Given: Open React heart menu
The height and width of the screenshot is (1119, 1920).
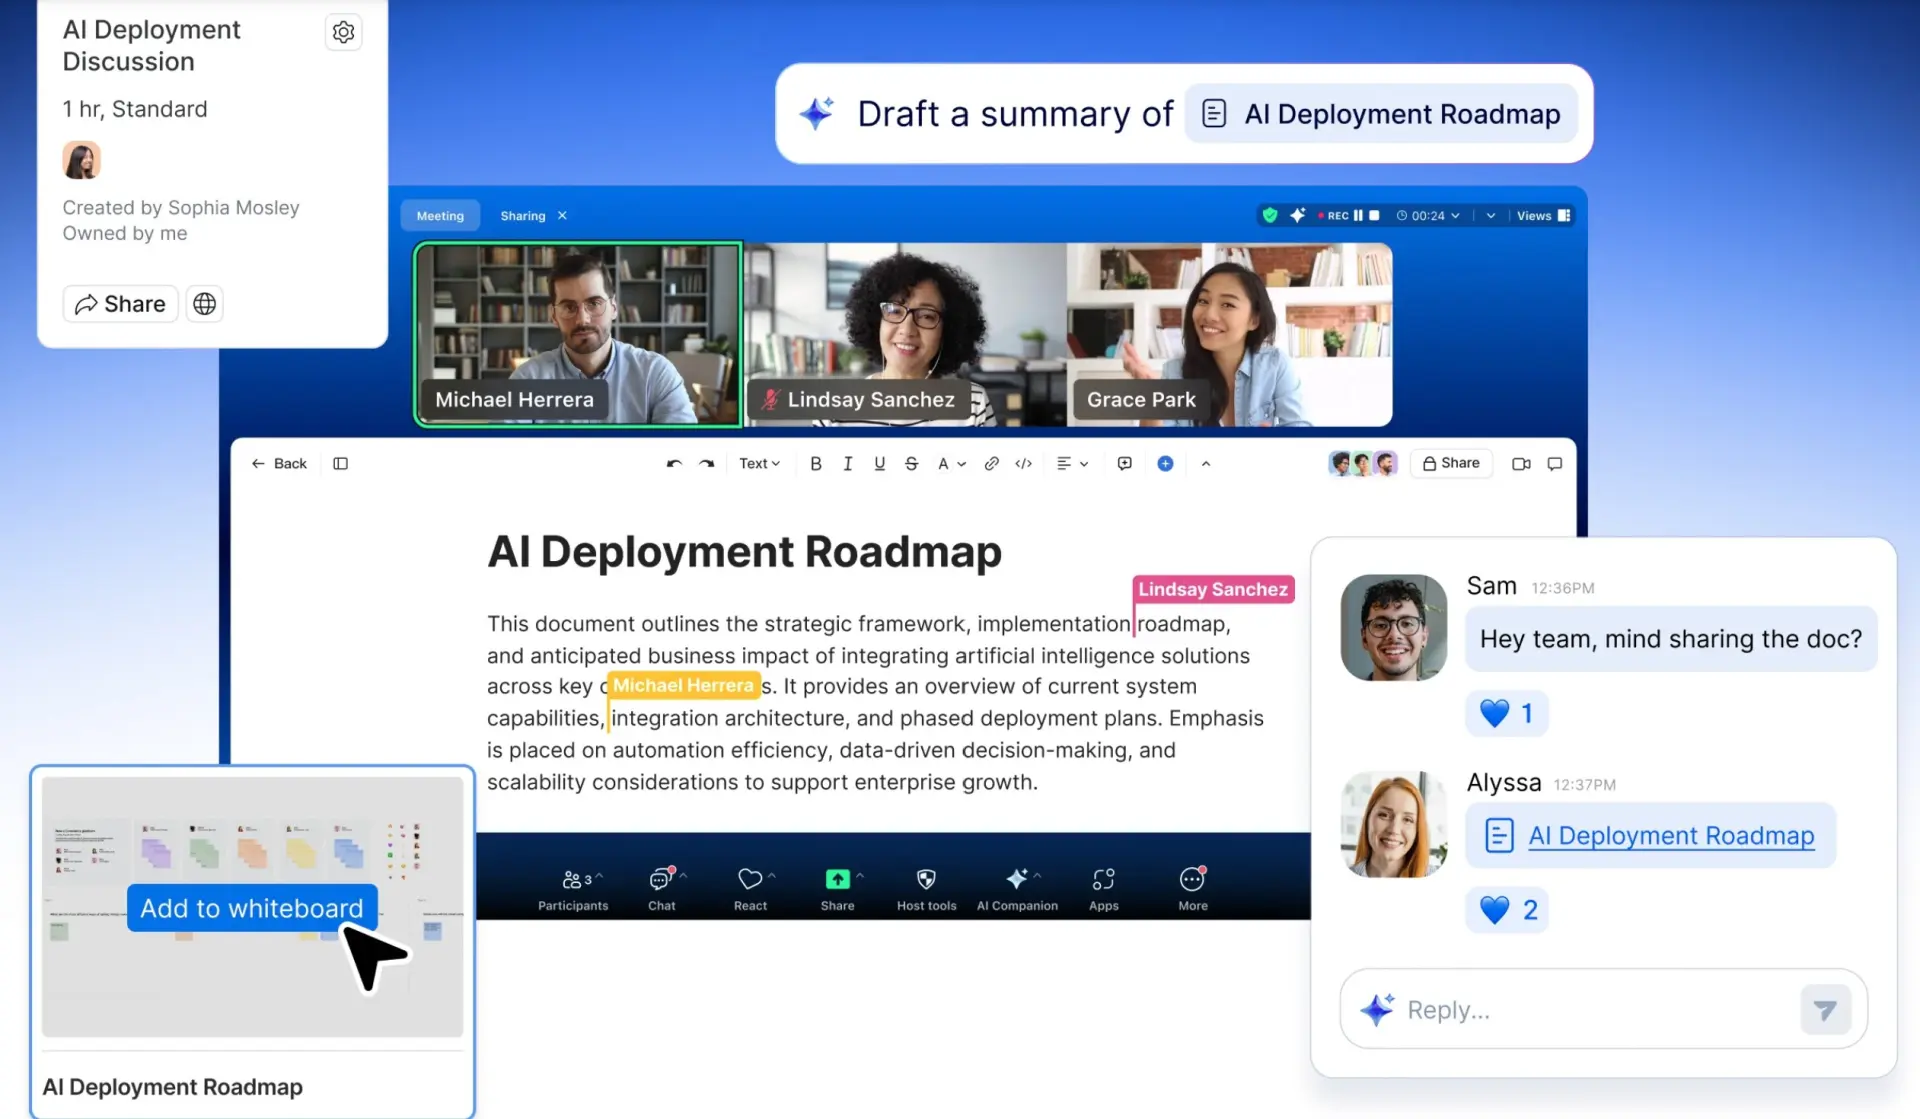Looking at the screenshot, I should pyautogui.click(x=750, y=888).
